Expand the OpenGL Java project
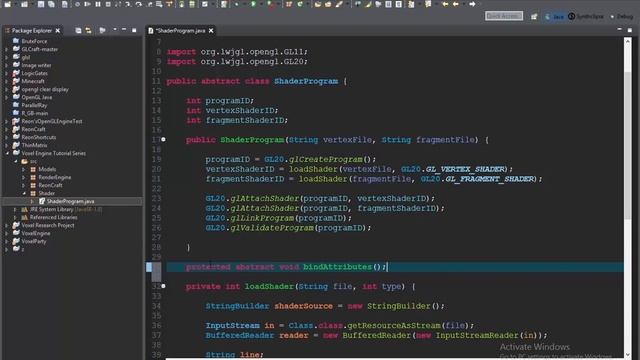This screenshot has width=640, height=360. tap(7, 97)
